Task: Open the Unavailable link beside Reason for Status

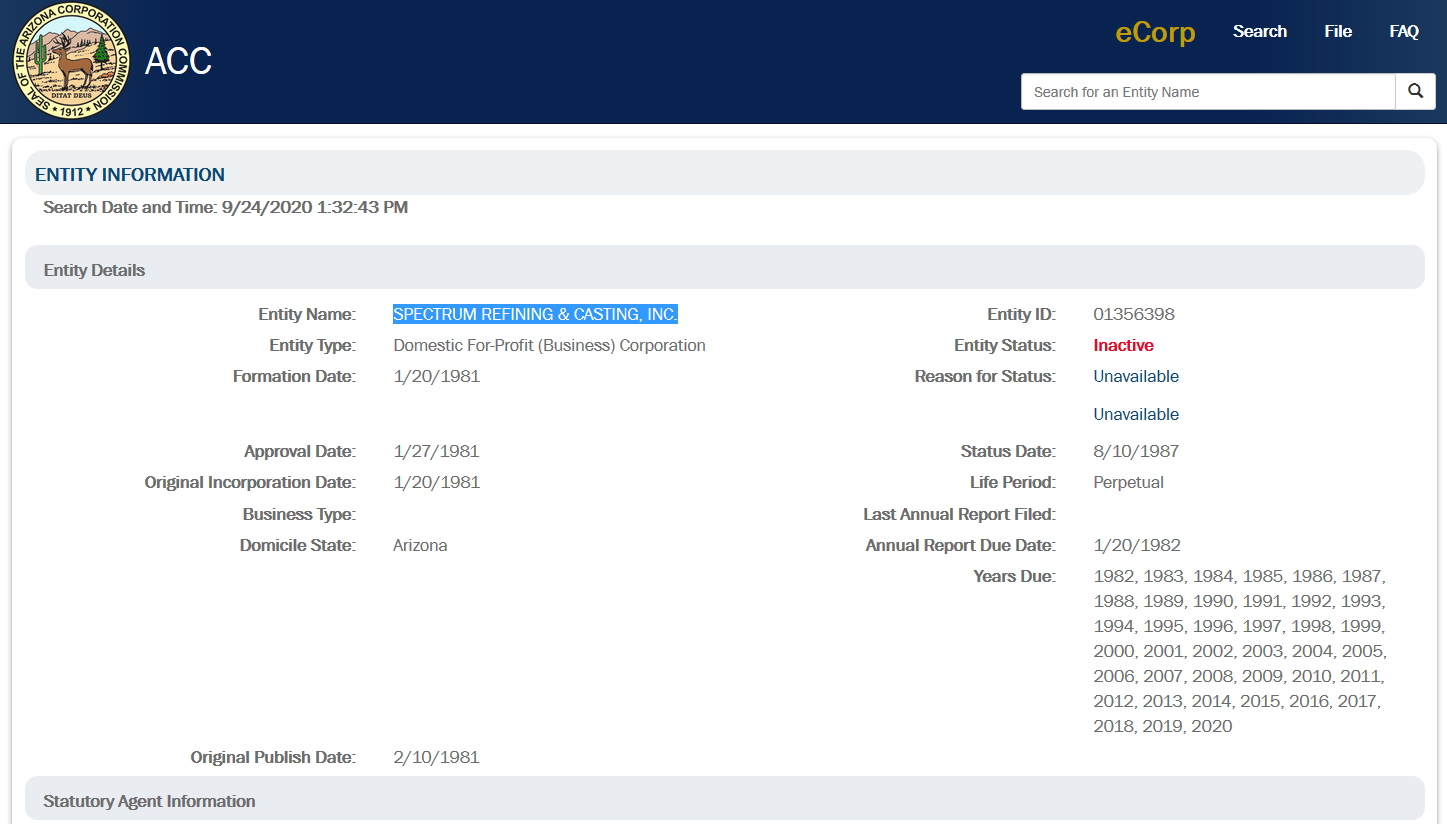Action: tap(1135, 377)
